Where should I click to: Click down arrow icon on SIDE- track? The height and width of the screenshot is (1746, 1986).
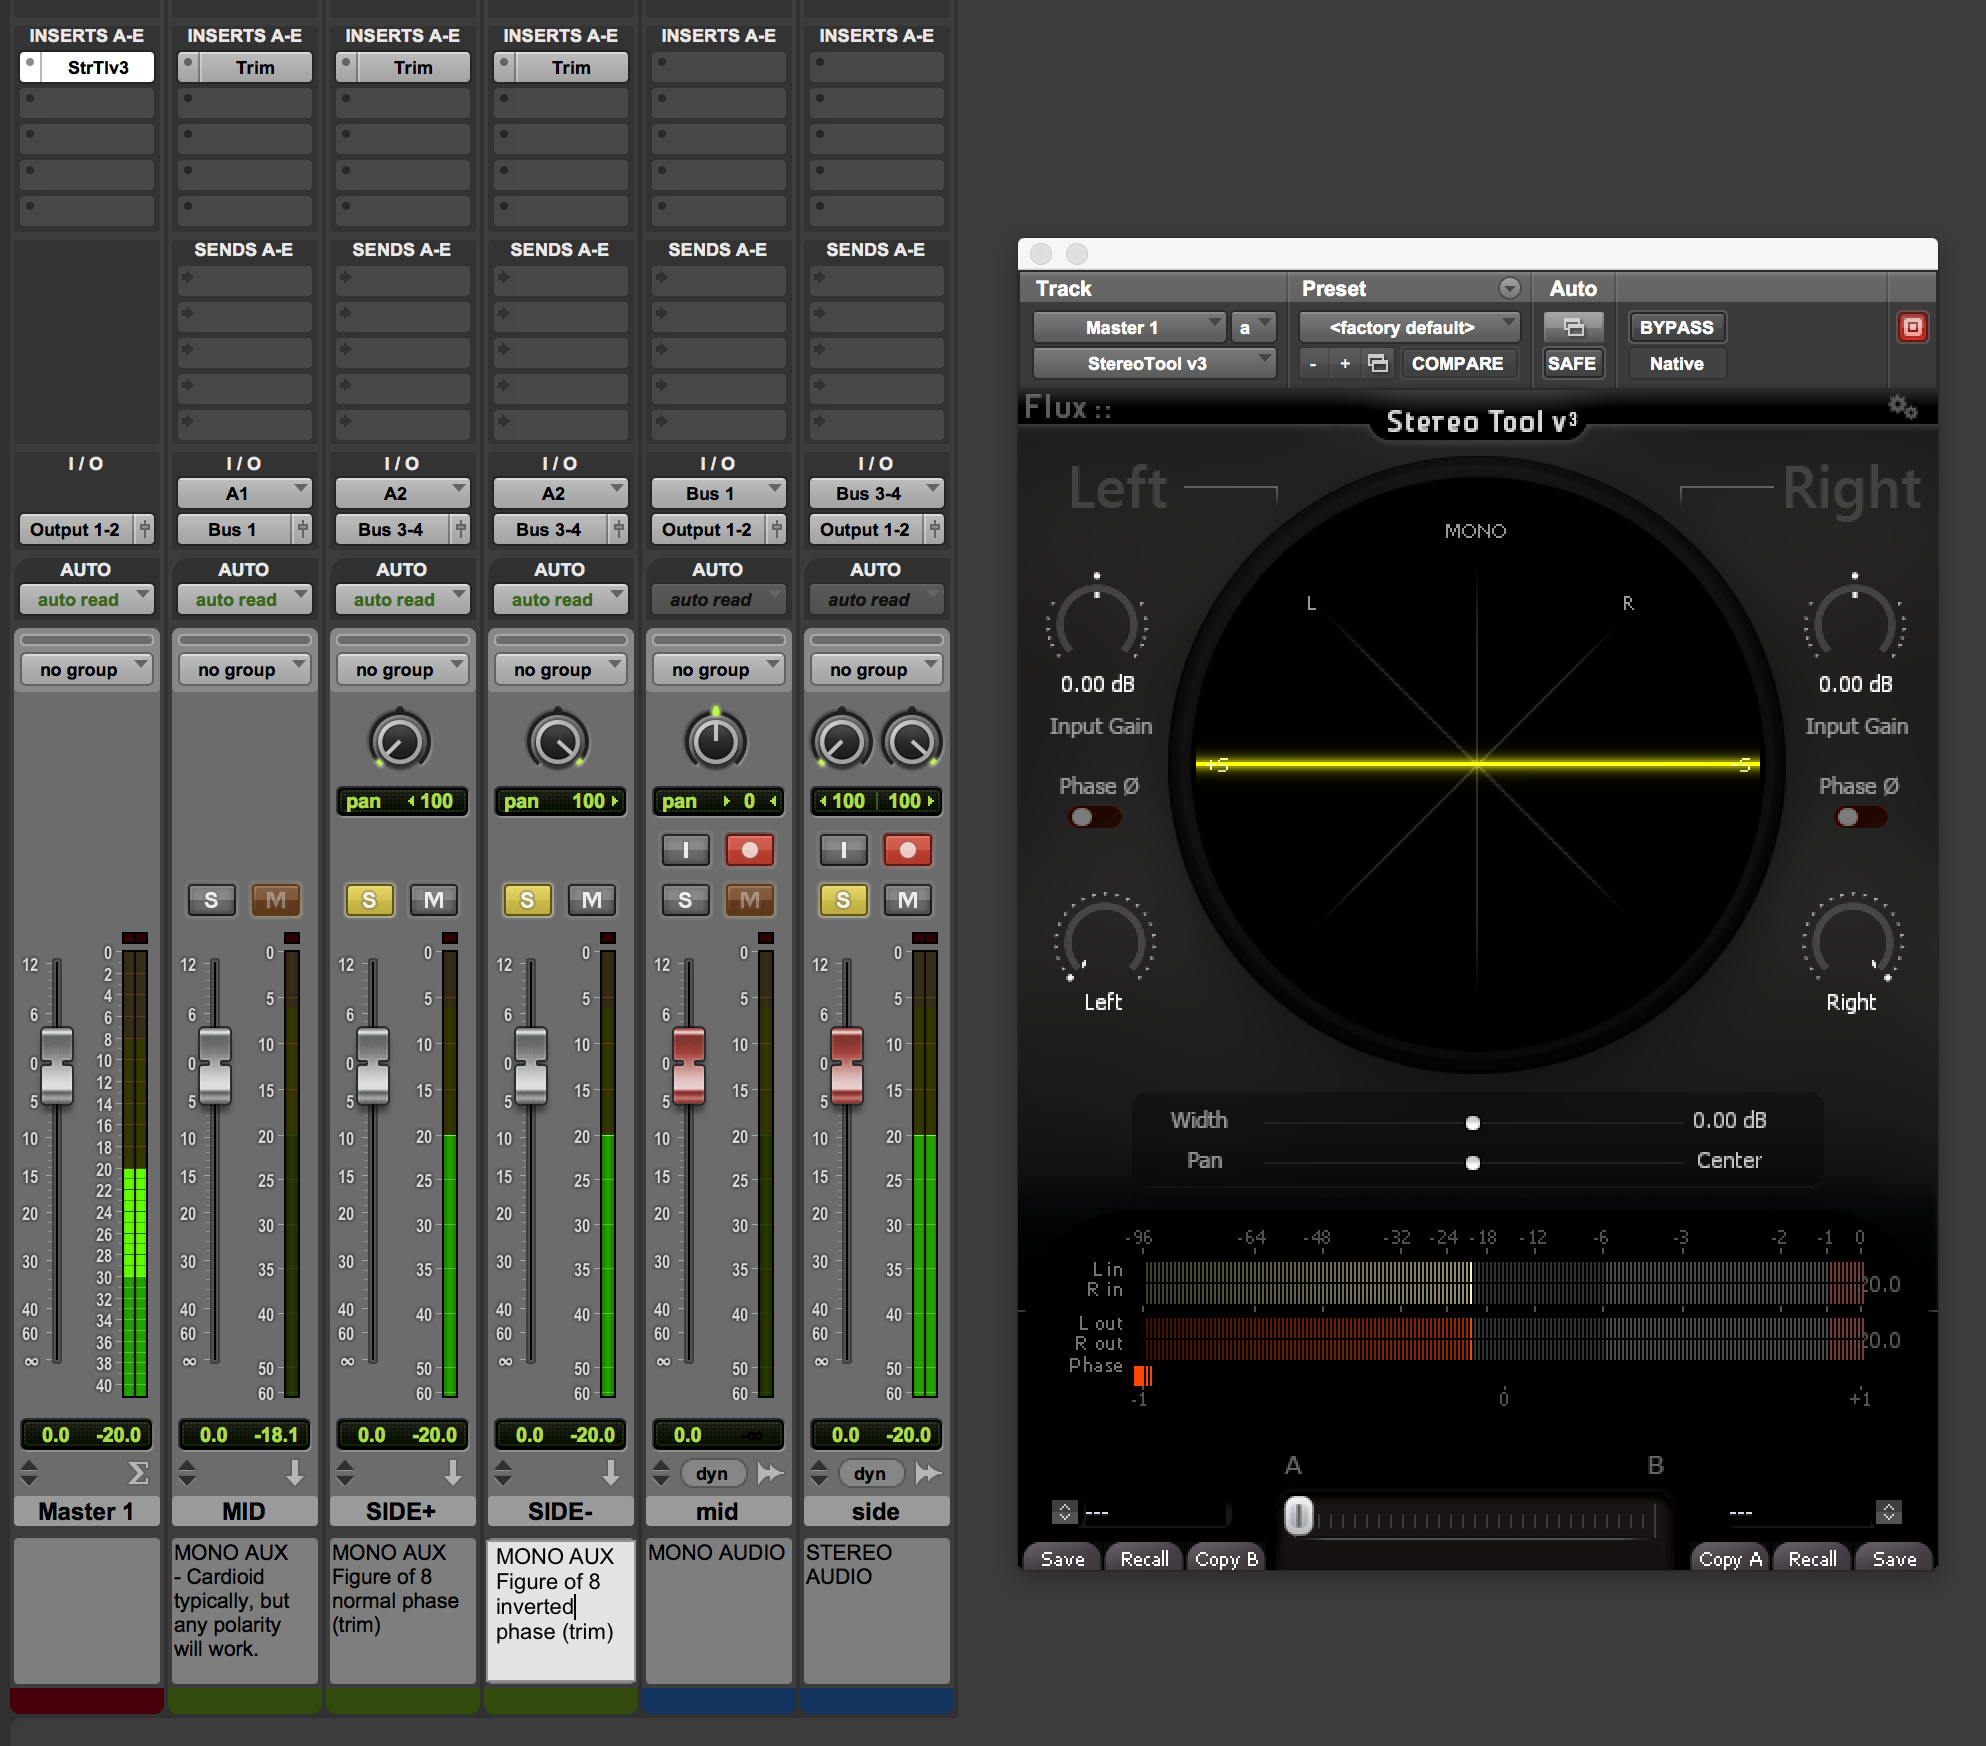[611, 1473]
